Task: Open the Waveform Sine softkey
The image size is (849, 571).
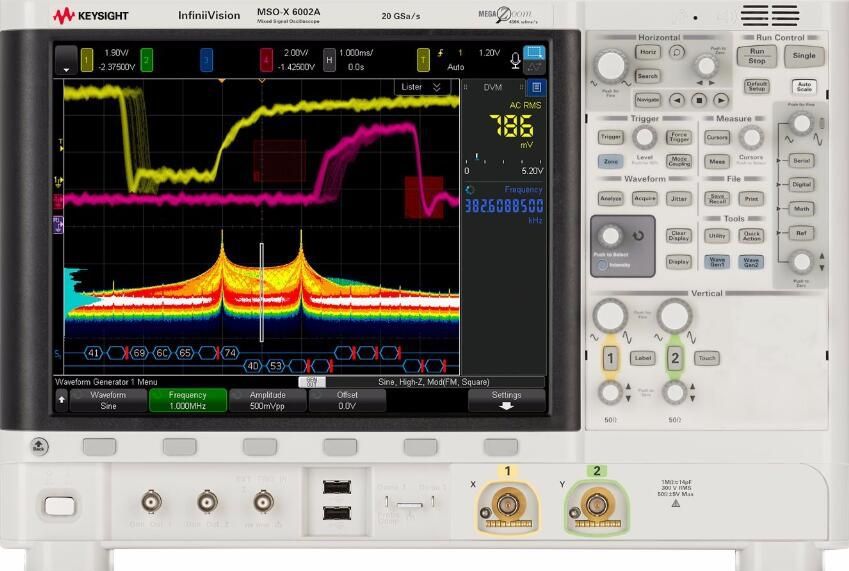Action: click(108, 400)
